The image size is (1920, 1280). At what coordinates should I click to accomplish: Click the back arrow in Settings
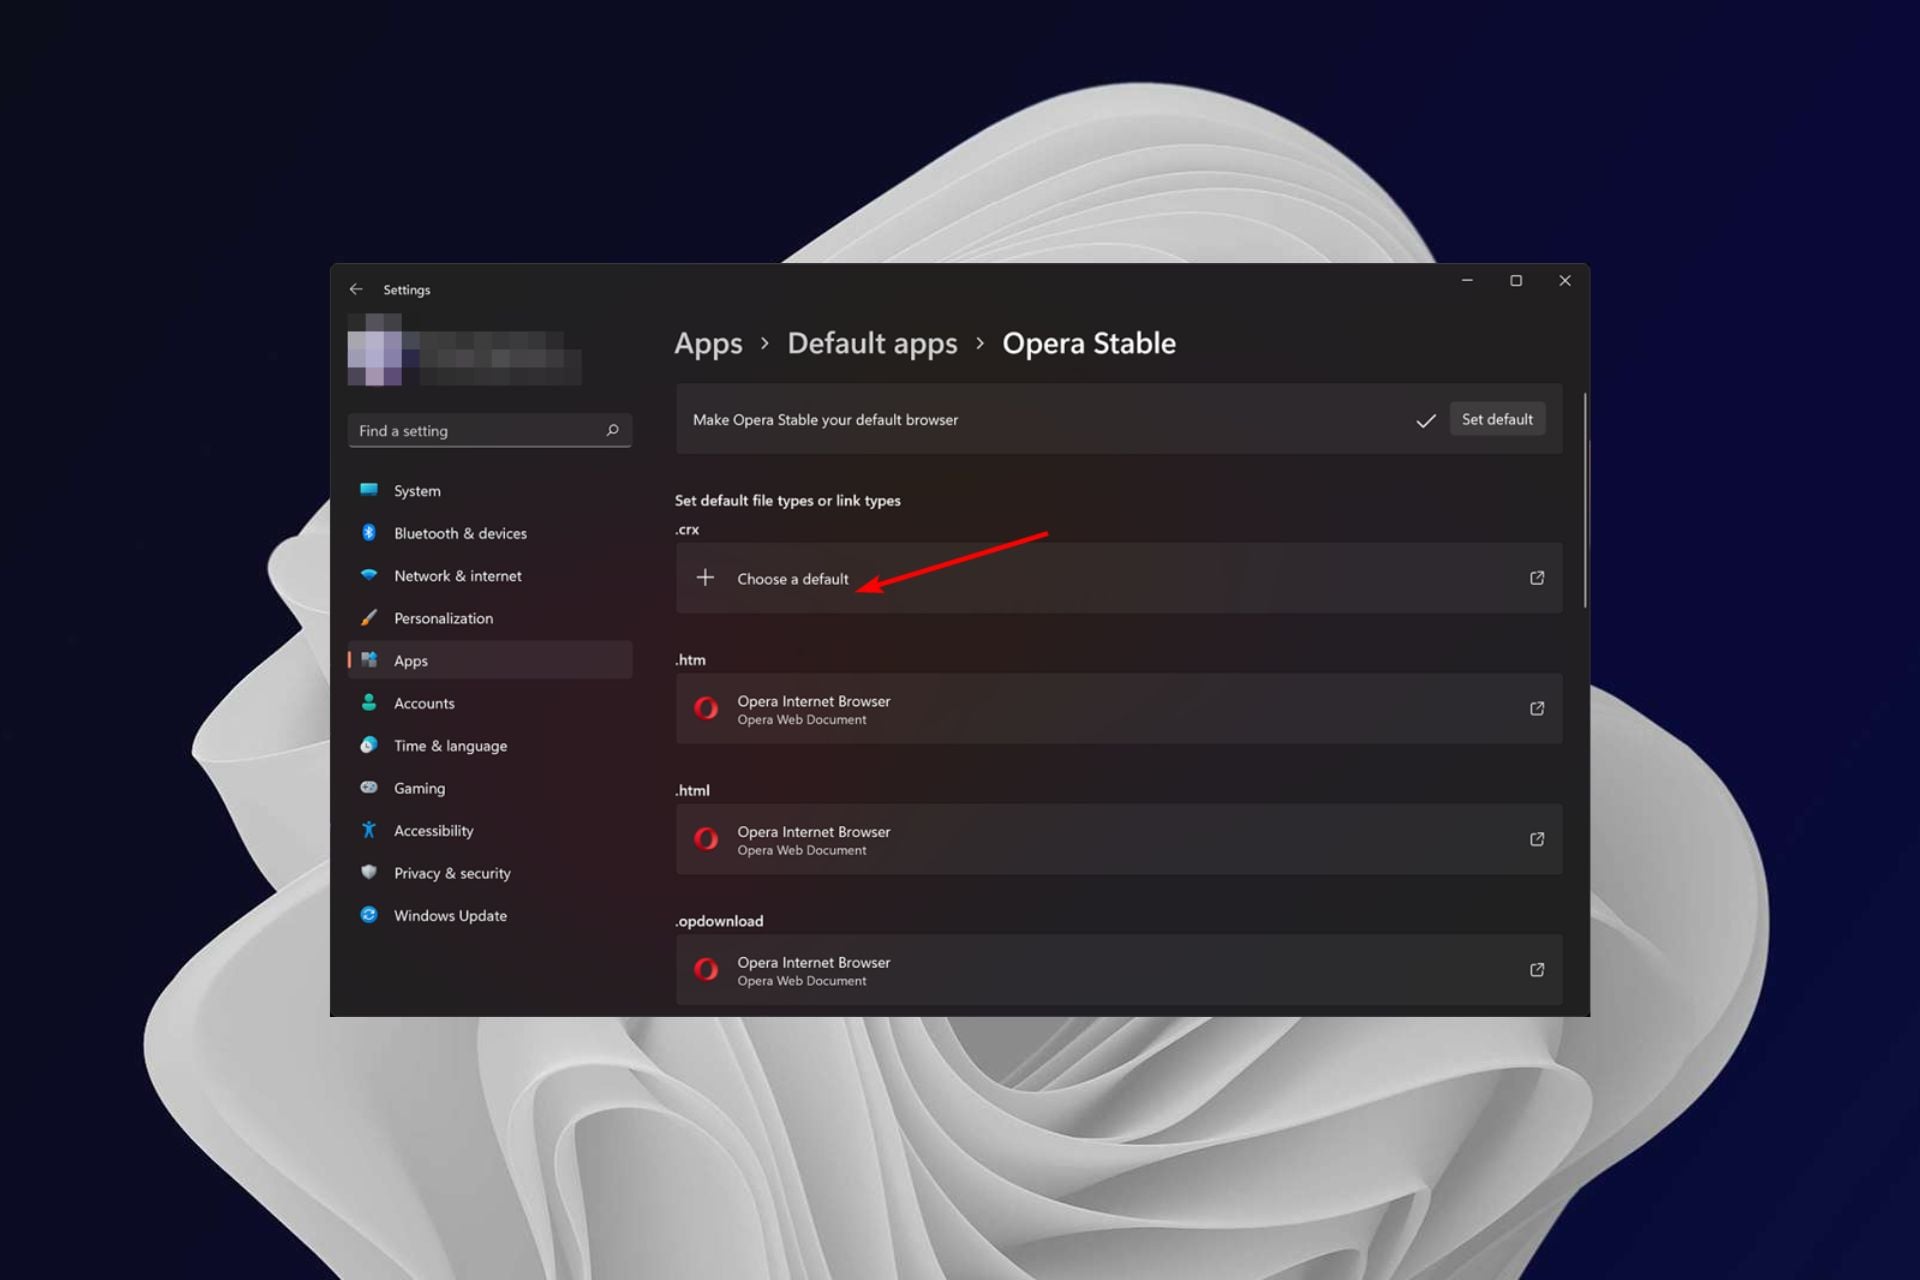point(356,289)
